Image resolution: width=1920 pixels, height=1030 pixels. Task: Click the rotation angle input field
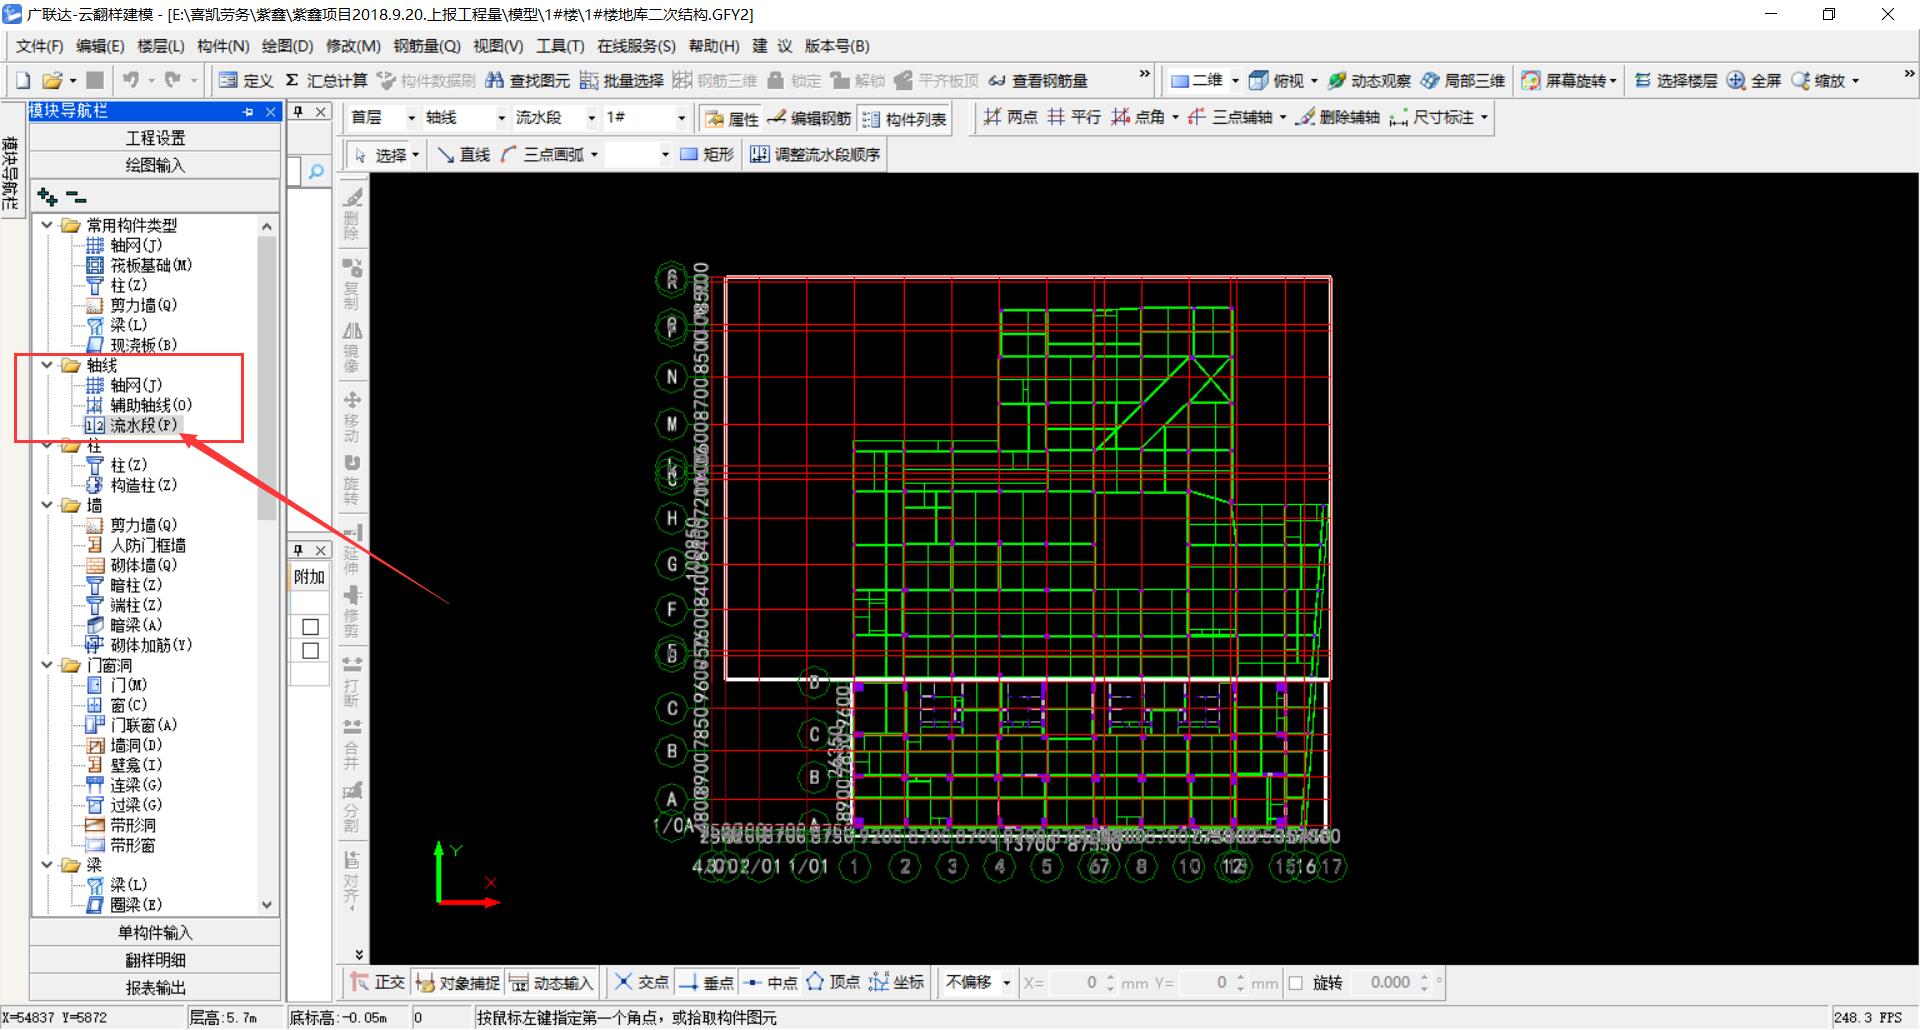tap(1385, 983)
